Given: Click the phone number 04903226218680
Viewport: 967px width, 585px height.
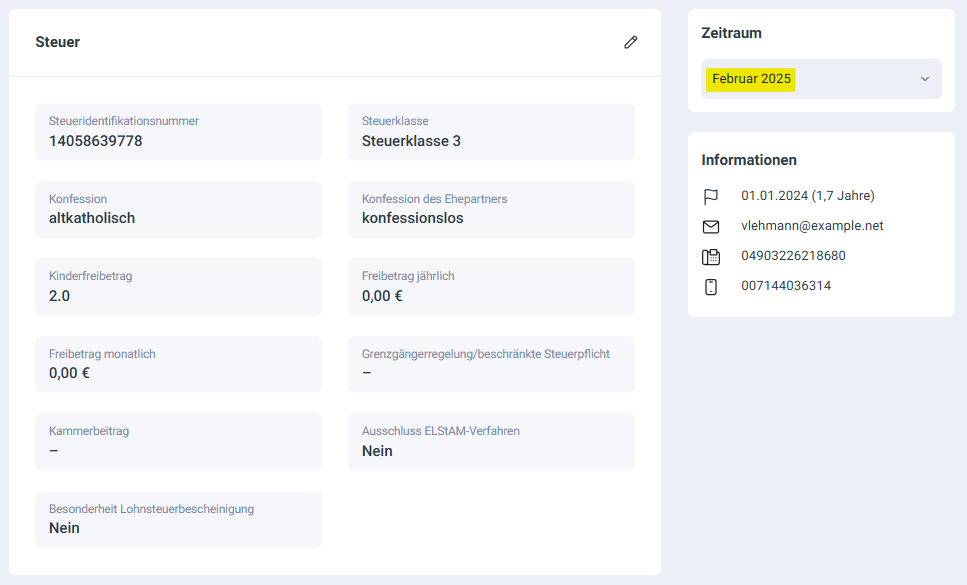Looking at the screenshot, I should (793, 256).
